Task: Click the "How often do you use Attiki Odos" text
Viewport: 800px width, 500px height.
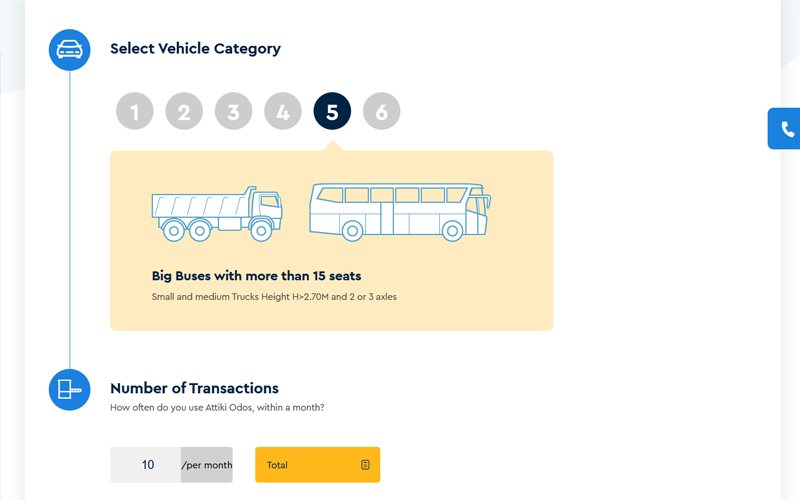Action: [217, 407]
